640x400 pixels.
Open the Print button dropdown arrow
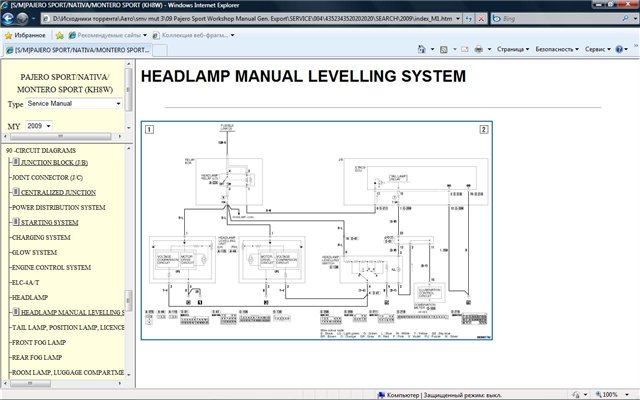(489, 49)
